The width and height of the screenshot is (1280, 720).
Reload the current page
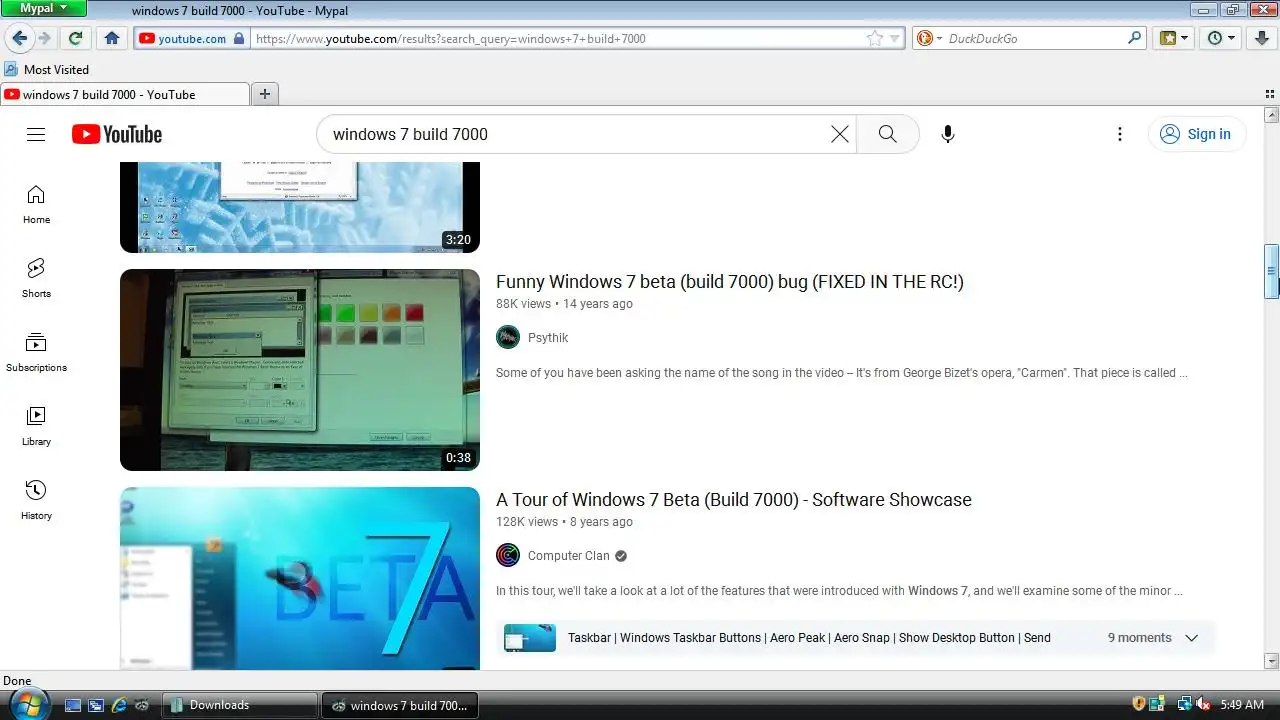[x=75, y=38]
